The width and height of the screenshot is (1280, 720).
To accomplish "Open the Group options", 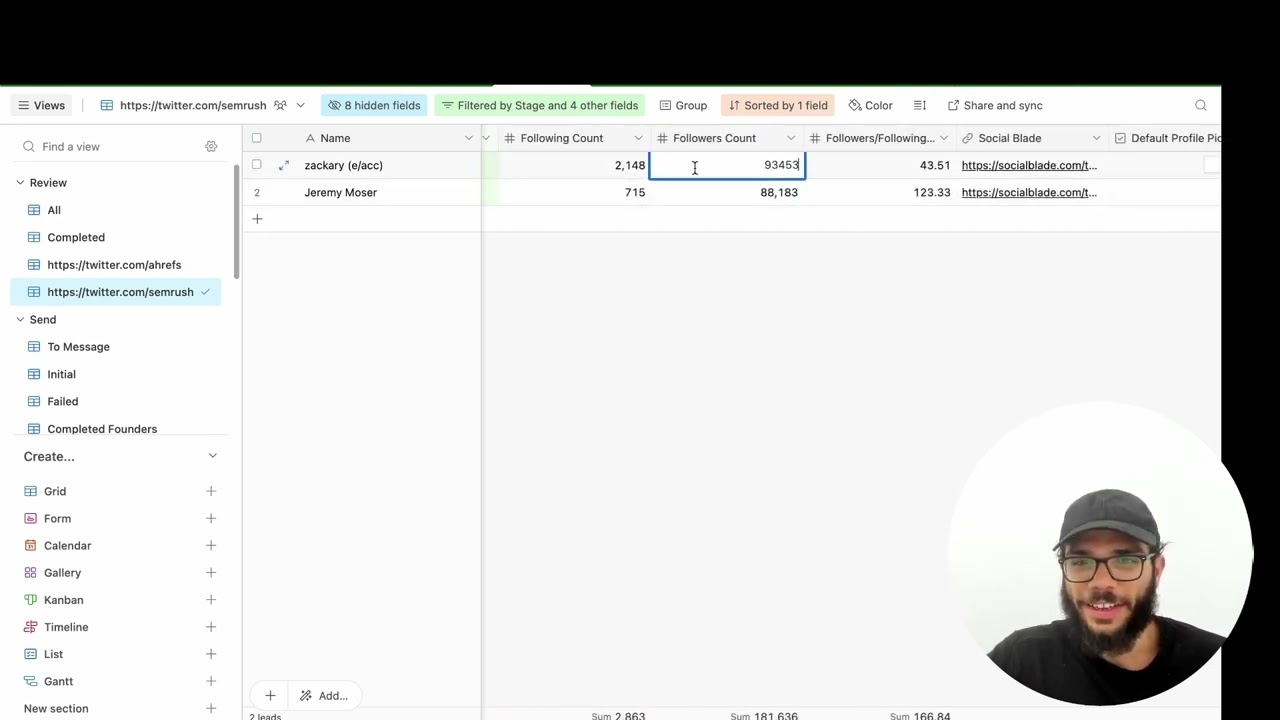I will 683,105.
